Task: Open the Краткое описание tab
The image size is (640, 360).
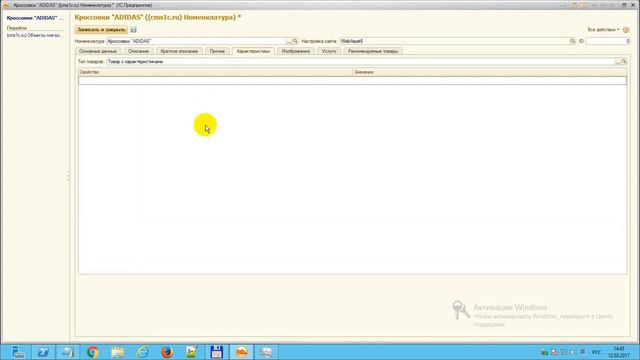Action: [x=179, y=51]
